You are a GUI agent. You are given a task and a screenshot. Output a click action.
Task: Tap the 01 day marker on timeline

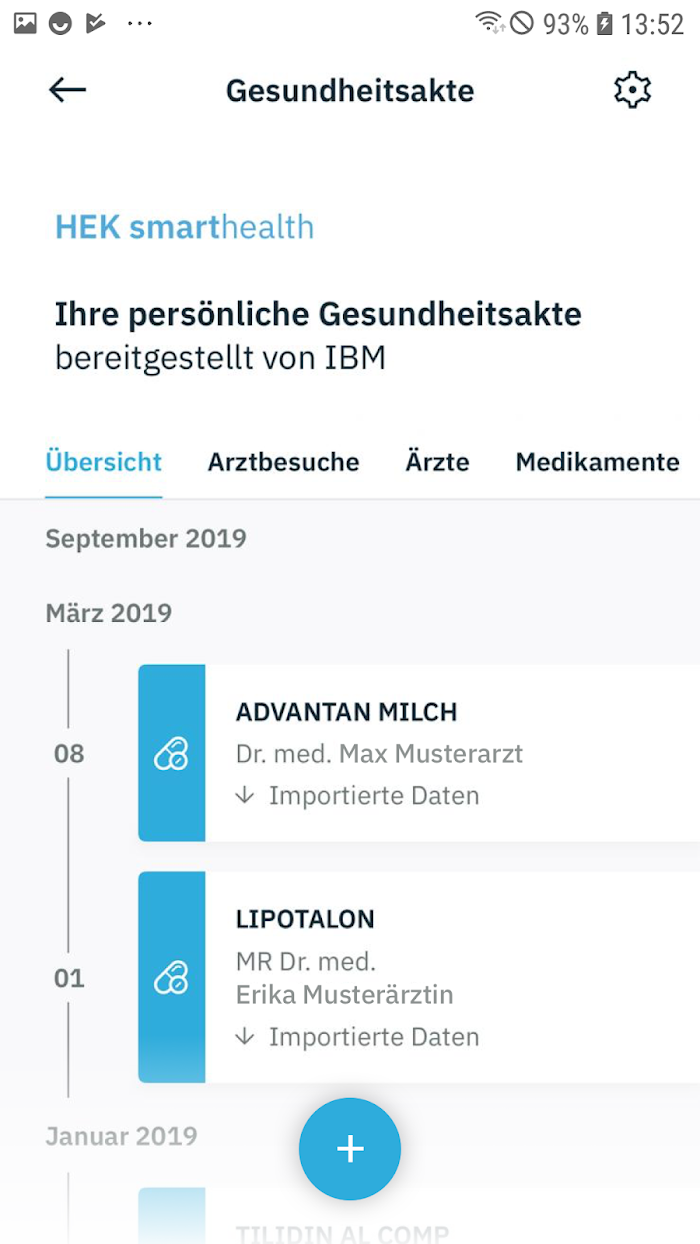point(69,977)
